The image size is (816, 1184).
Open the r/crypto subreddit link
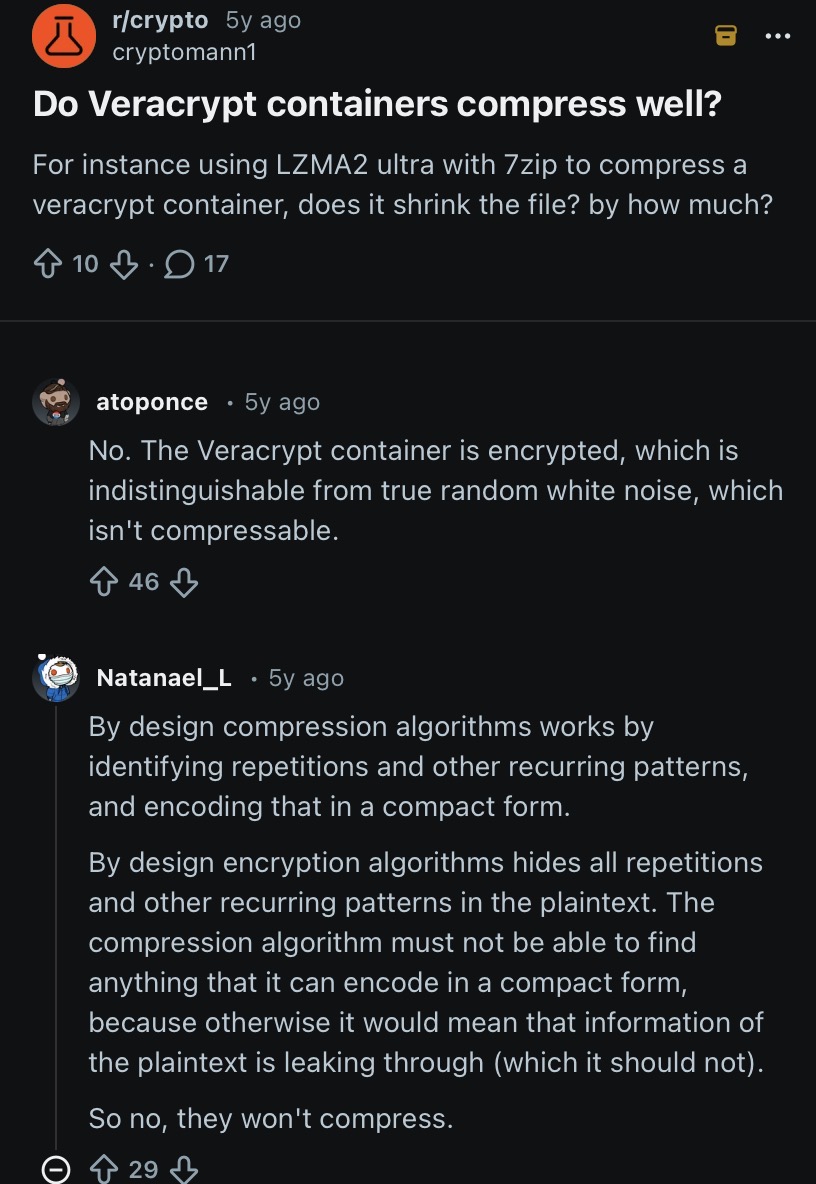160,20
